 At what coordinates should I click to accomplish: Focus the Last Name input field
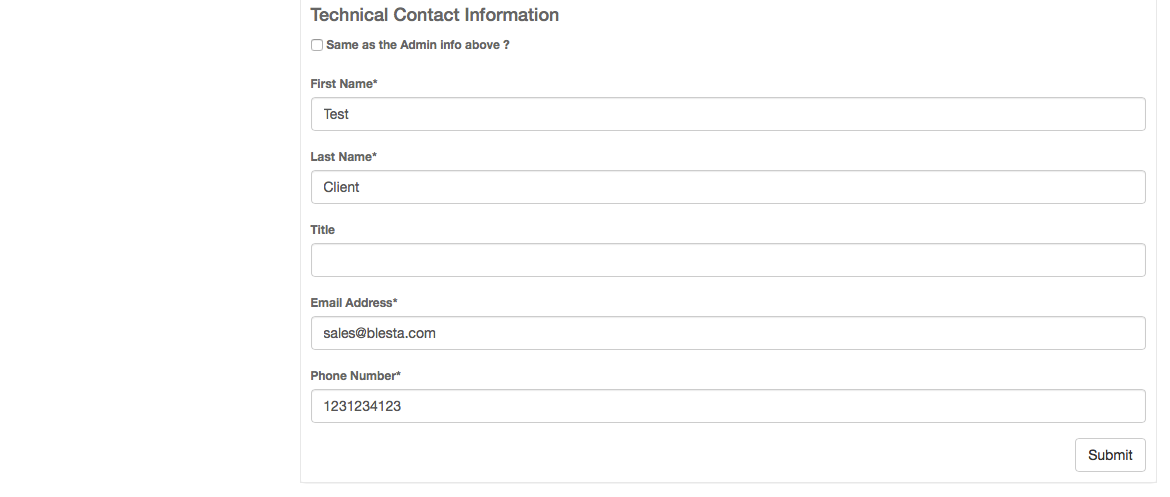tap(728, 187)
